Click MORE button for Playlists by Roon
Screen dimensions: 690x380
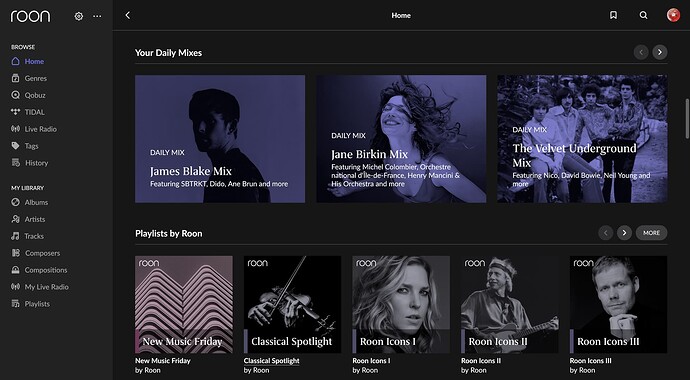point(651,233)
